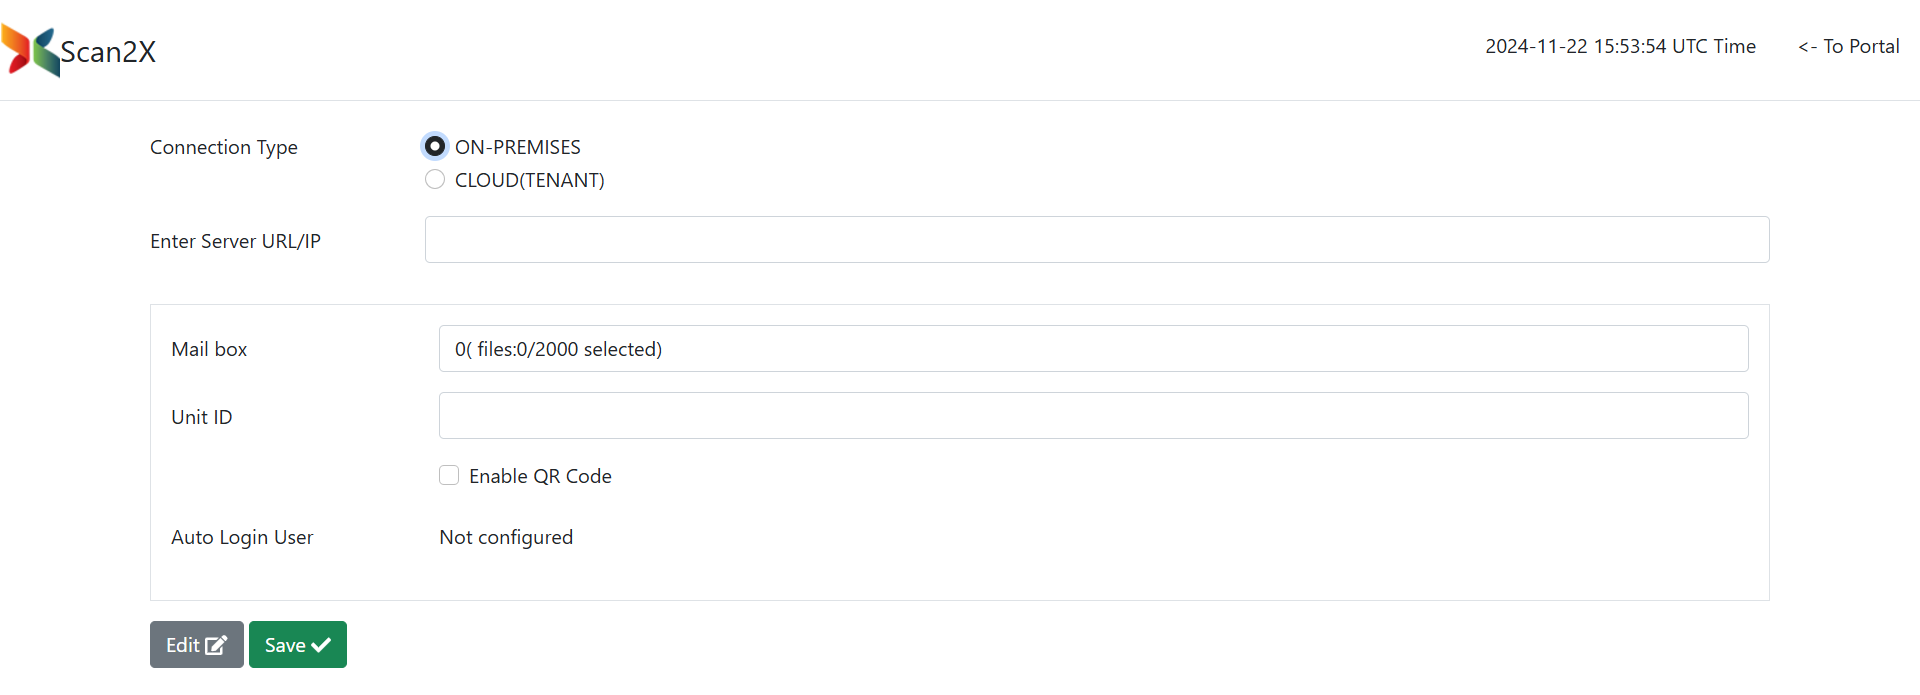Viewport: 1920px width, 695px height.
Task: Click the Mail box label
Action: (209, 349)
